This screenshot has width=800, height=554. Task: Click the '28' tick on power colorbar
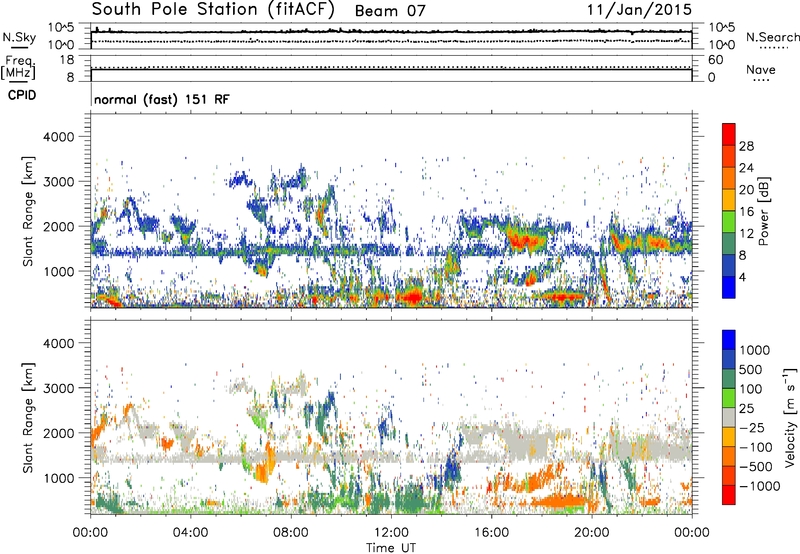click(746, 146)
